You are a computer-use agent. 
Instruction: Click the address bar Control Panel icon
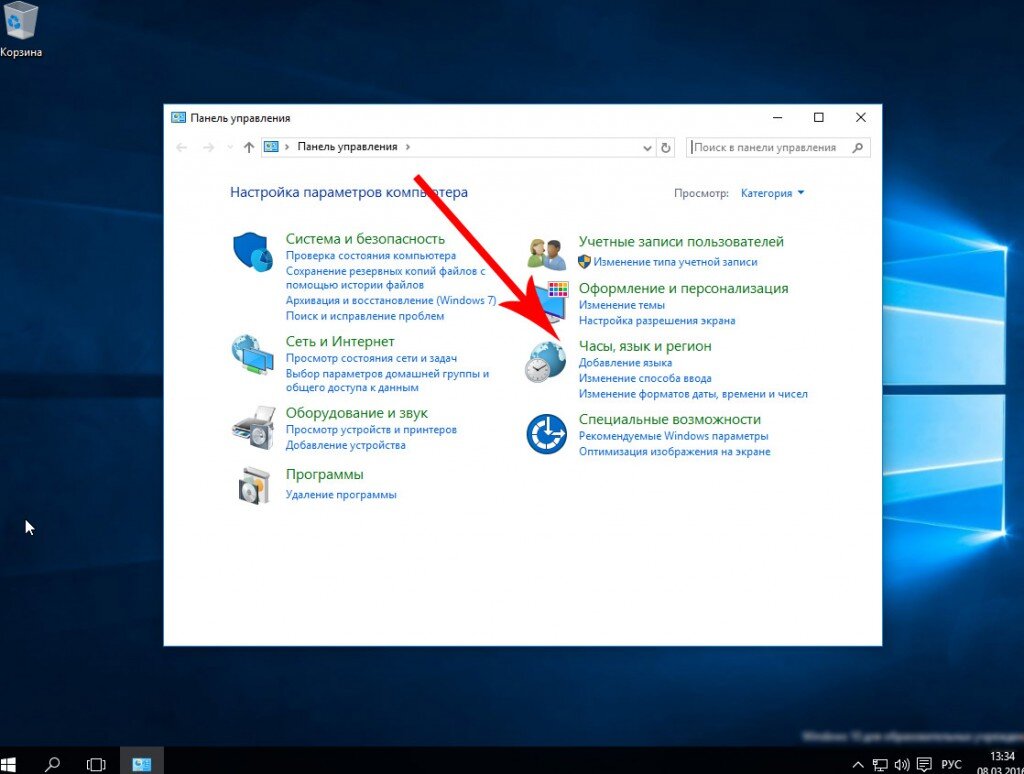pos(271,147)
